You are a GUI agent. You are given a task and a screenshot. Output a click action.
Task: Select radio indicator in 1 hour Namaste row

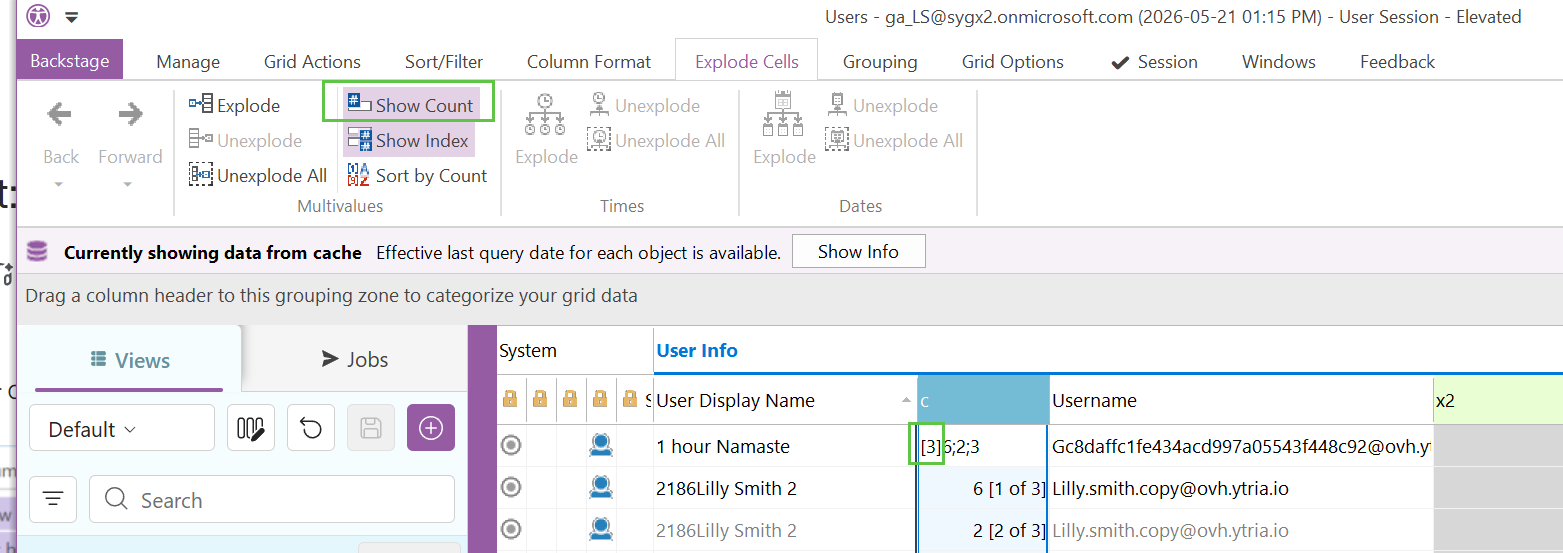click(x=511, y=446)
